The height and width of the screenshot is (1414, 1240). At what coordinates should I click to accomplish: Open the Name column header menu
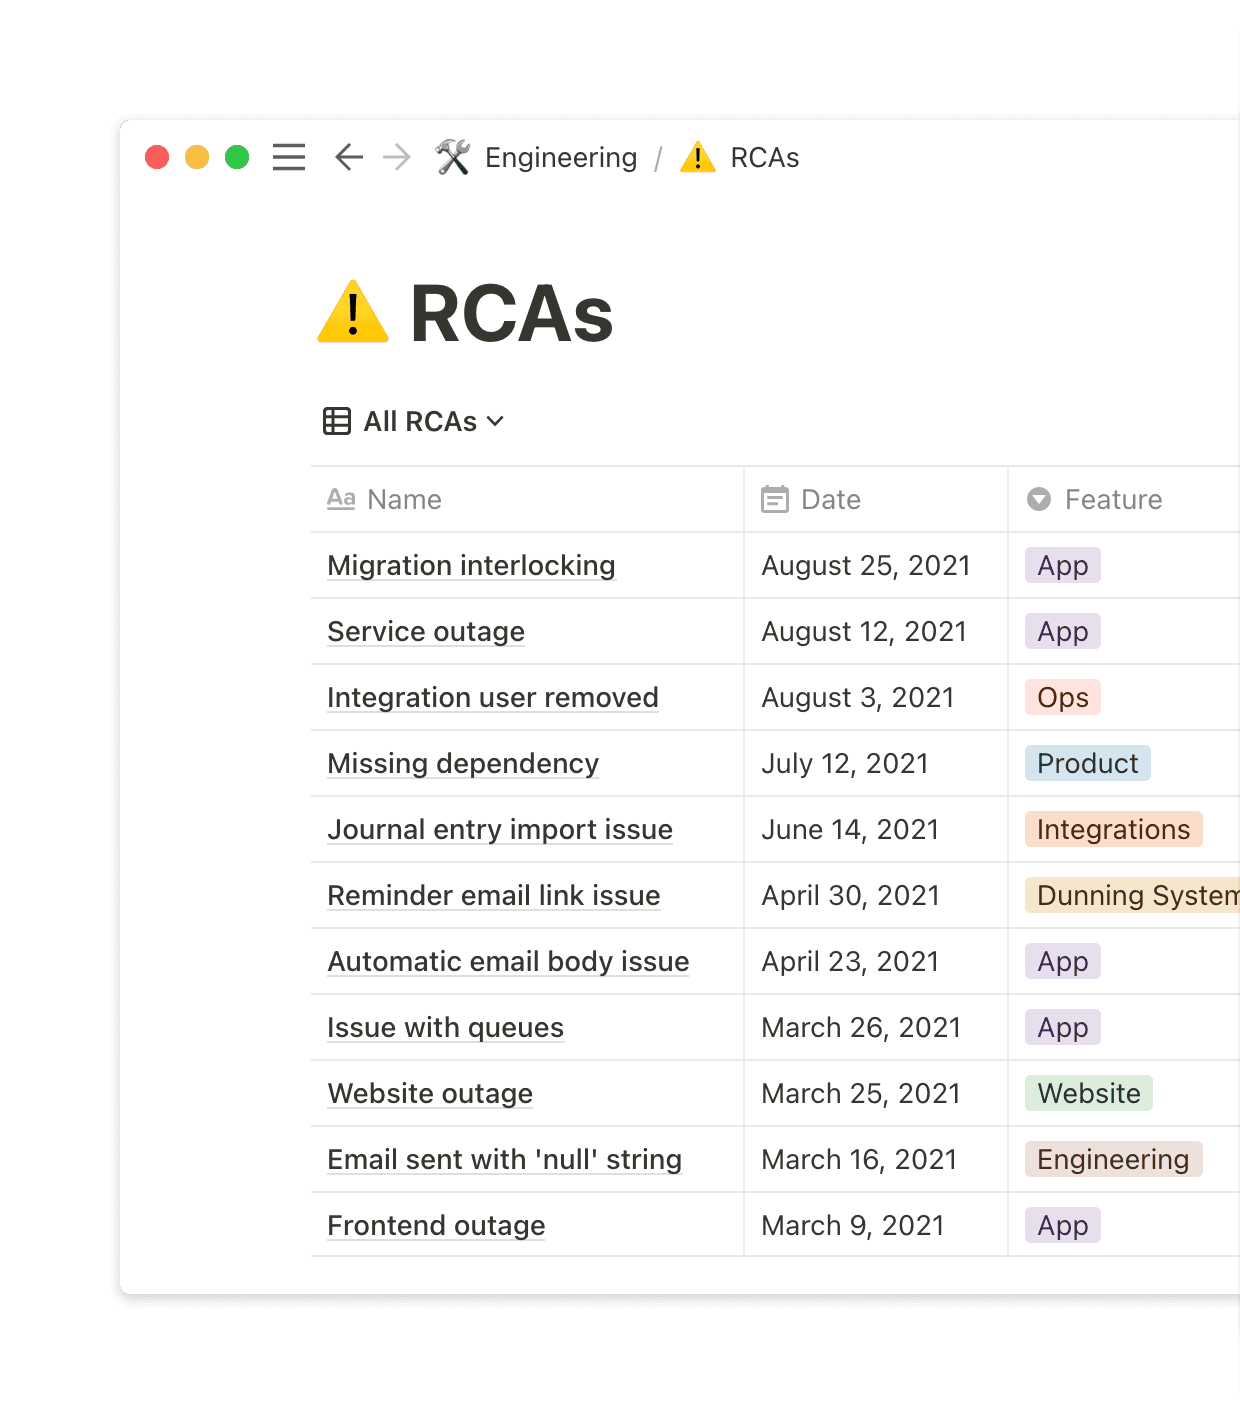[404, 499]
